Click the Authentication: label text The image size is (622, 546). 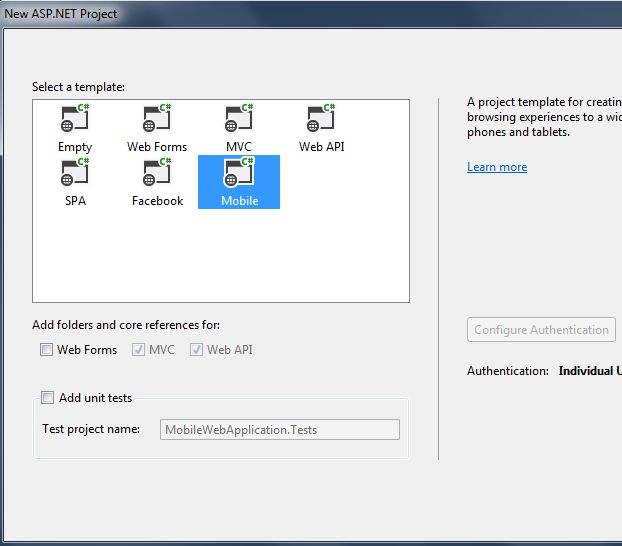(508, 371)
